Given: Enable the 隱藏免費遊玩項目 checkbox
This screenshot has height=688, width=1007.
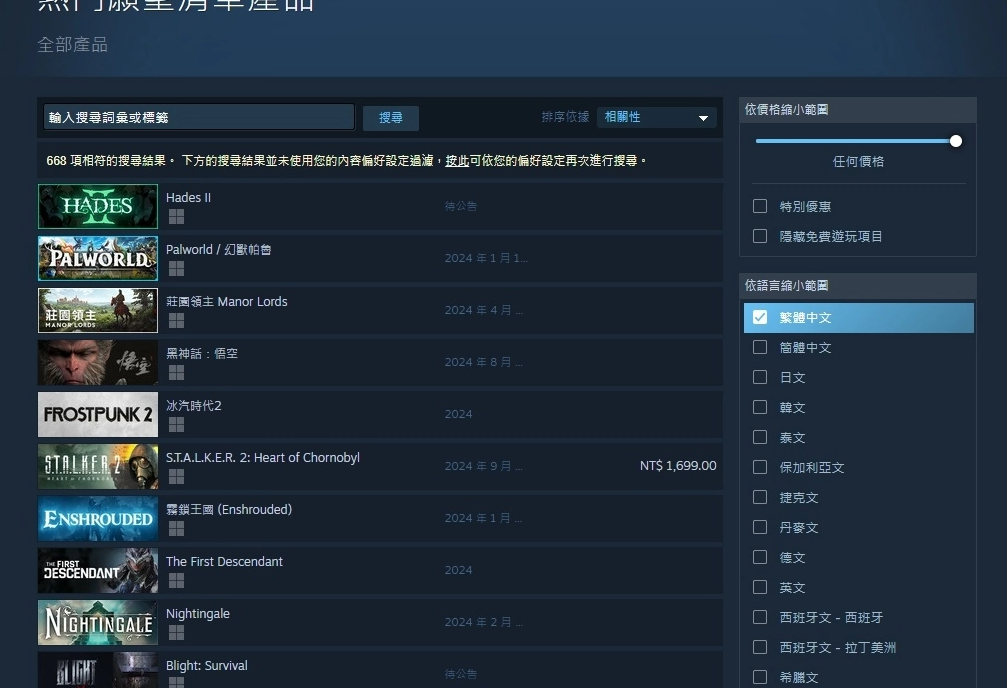Looking at the screenshot, I should [x=760, y=236].
